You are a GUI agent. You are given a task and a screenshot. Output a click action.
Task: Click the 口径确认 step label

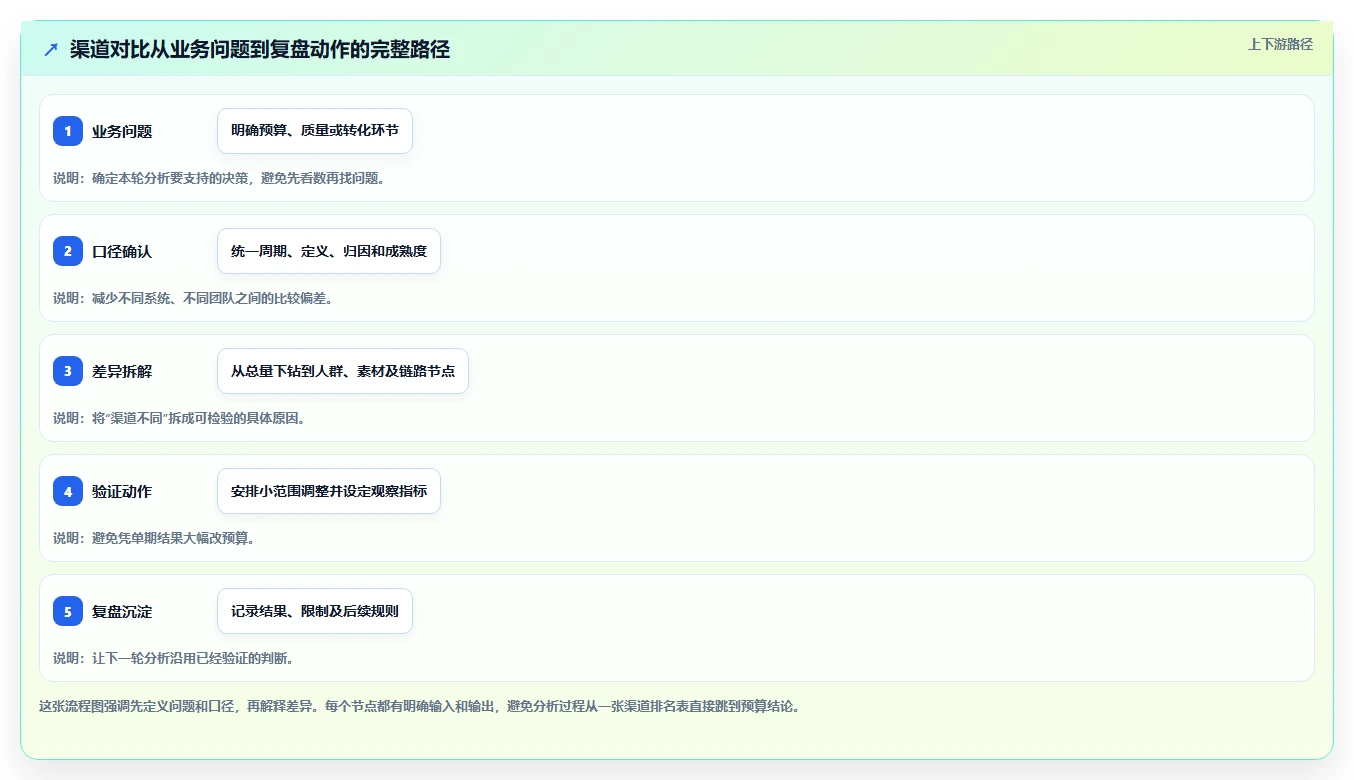click(122, 251)
